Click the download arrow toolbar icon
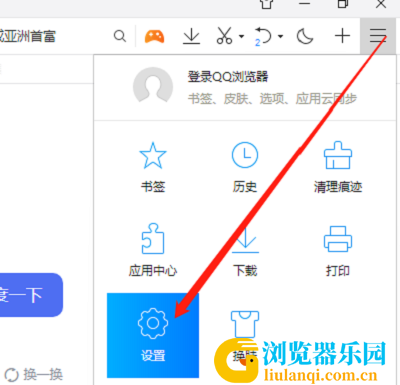This screenshot has height=385, width=400. [x=191, y=36]
